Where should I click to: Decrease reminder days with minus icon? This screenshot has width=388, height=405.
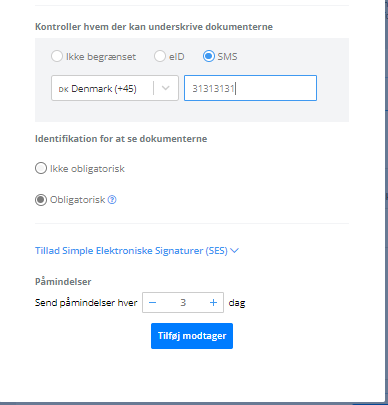pos(153,303)
